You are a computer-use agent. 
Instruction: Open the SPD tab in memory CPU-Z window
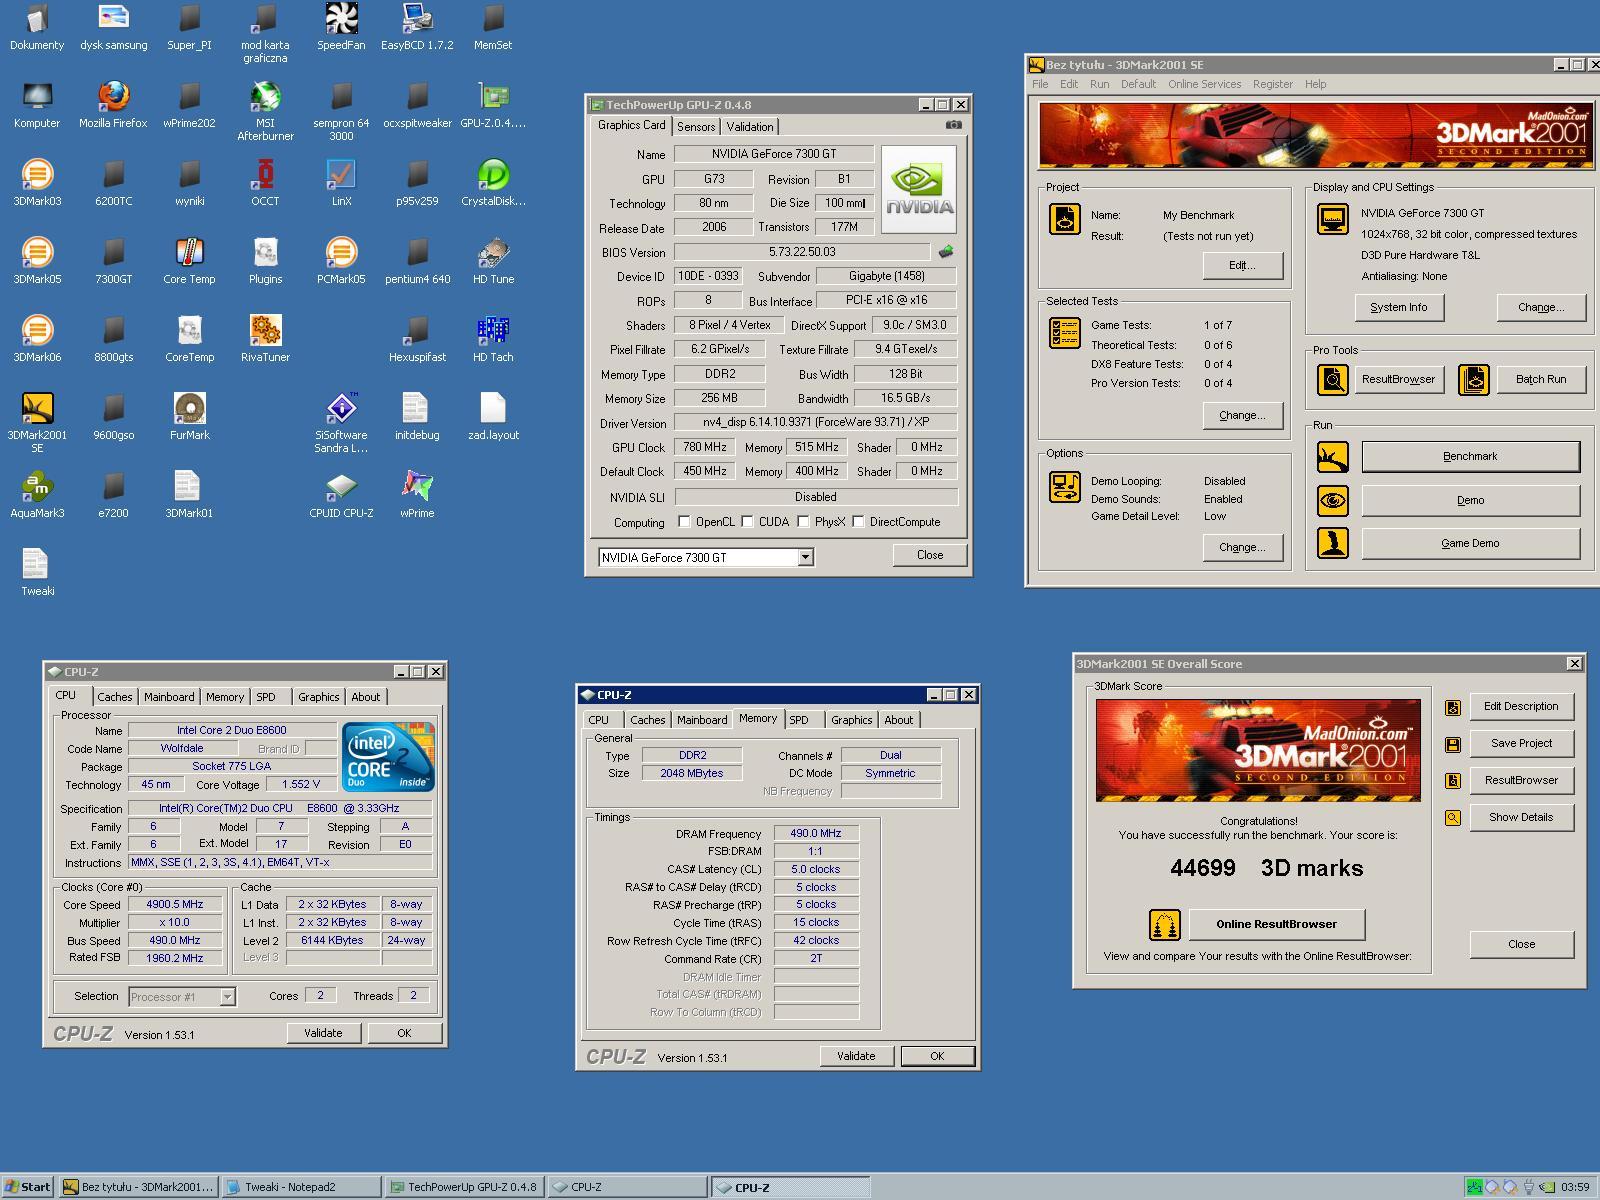point(799,720)
